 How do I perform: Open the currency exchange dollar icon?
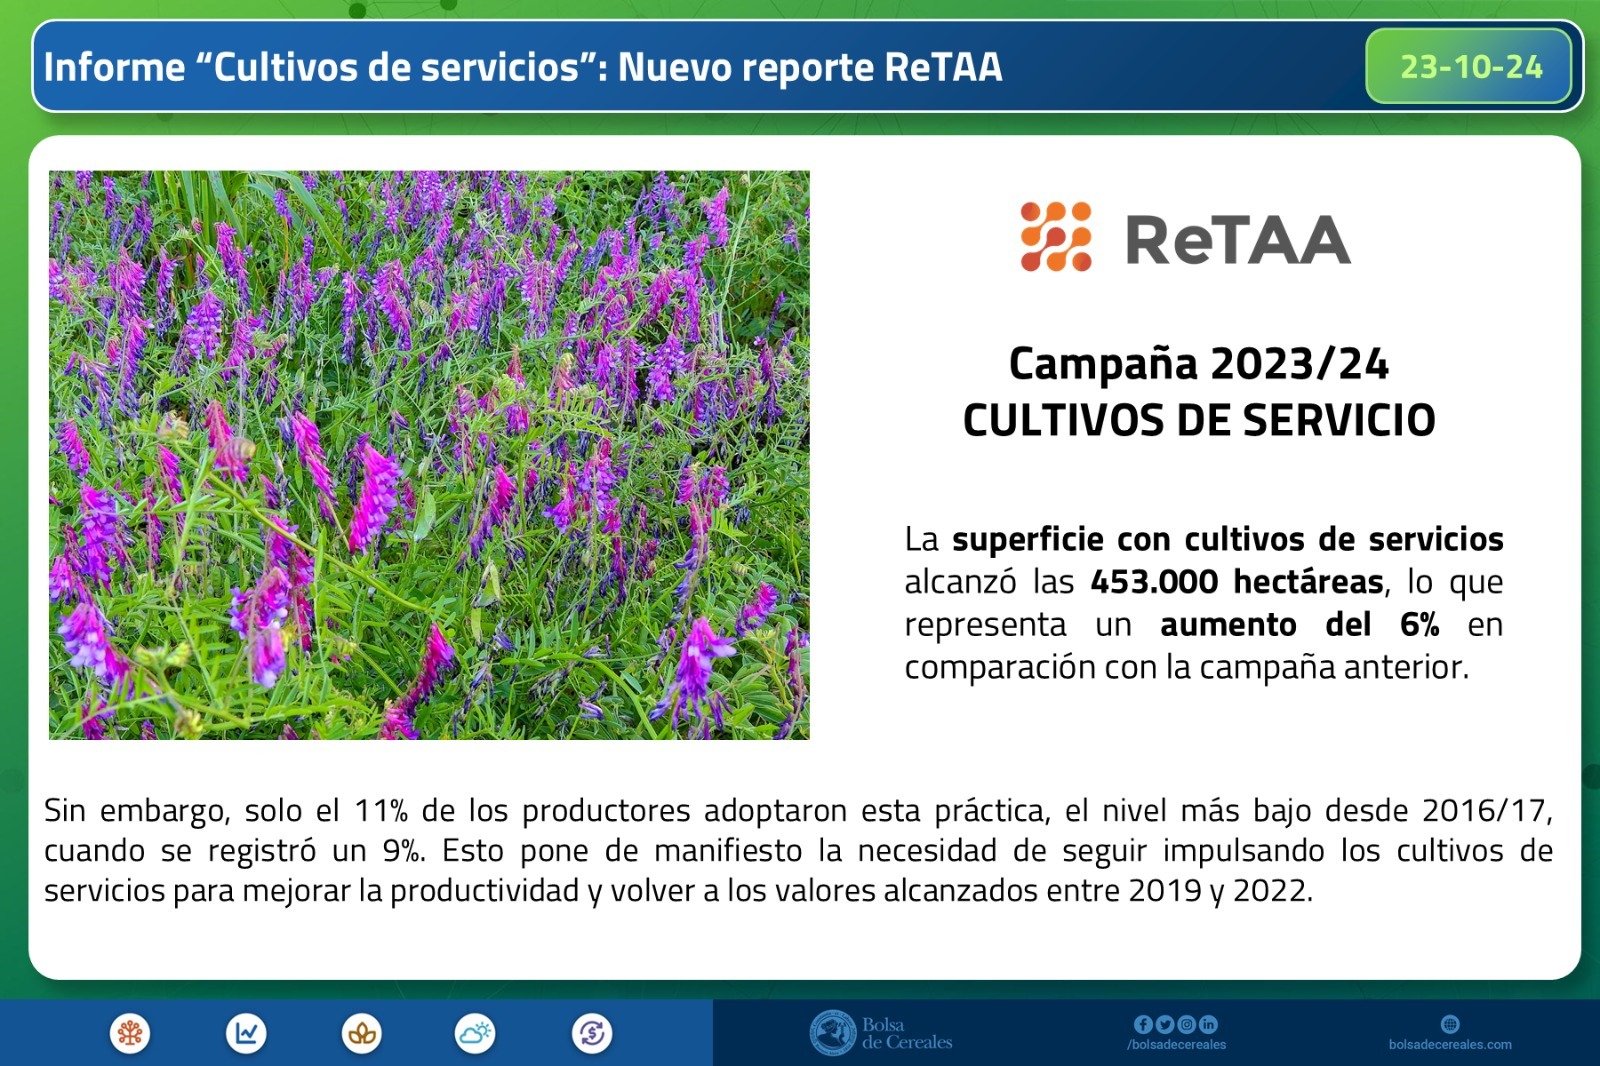591,1032
